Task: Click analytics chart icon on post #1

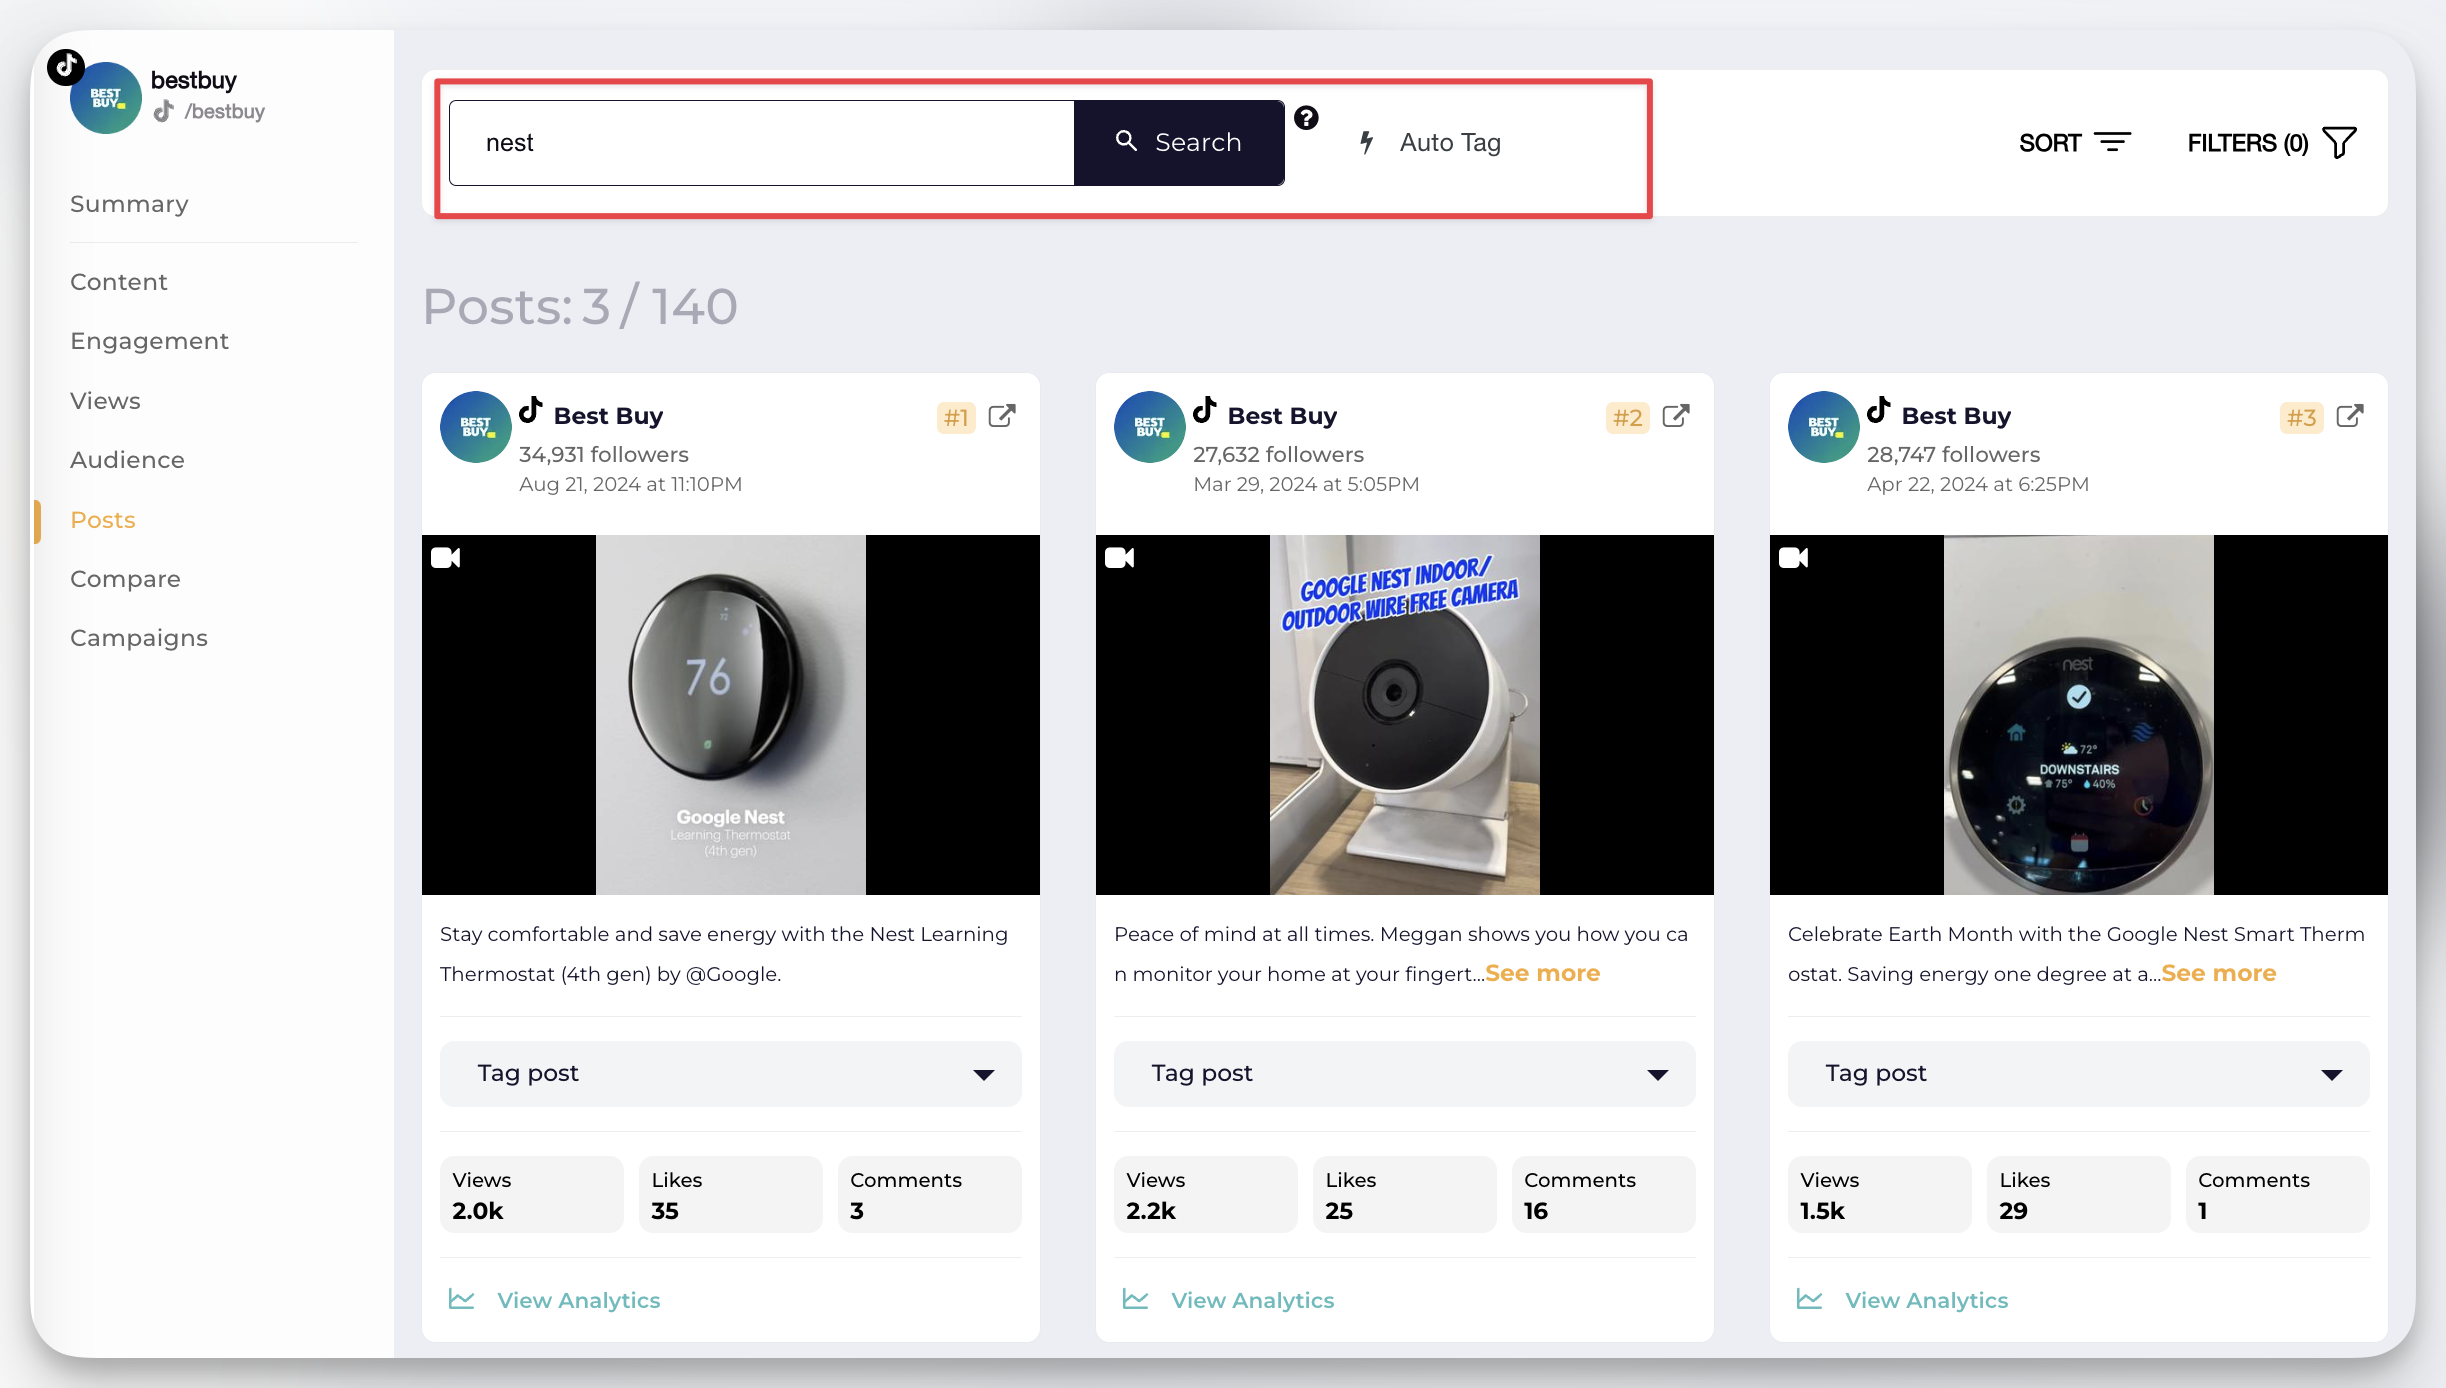Action: click(x=461, y=1299)
